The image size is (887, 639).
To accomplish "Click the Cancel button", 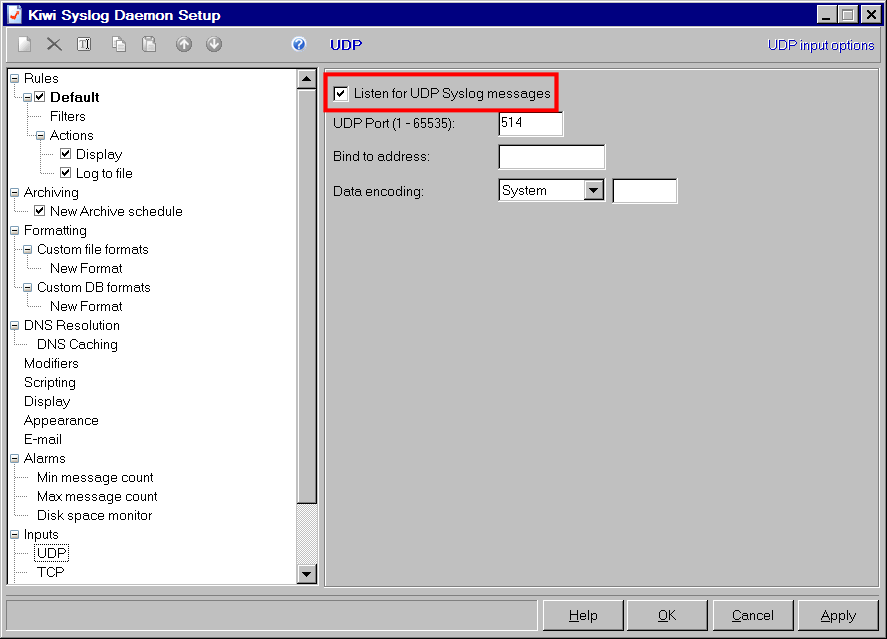I will [752, 615].
